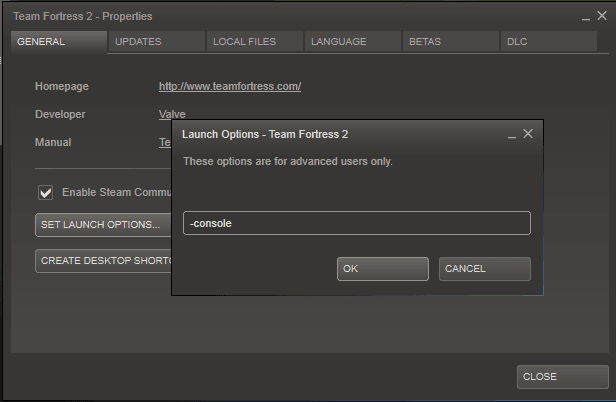Image resolution: width=616 pixels, height=402 pixels.
Task: Switch to the DLC tab
Action: (547, 42)
